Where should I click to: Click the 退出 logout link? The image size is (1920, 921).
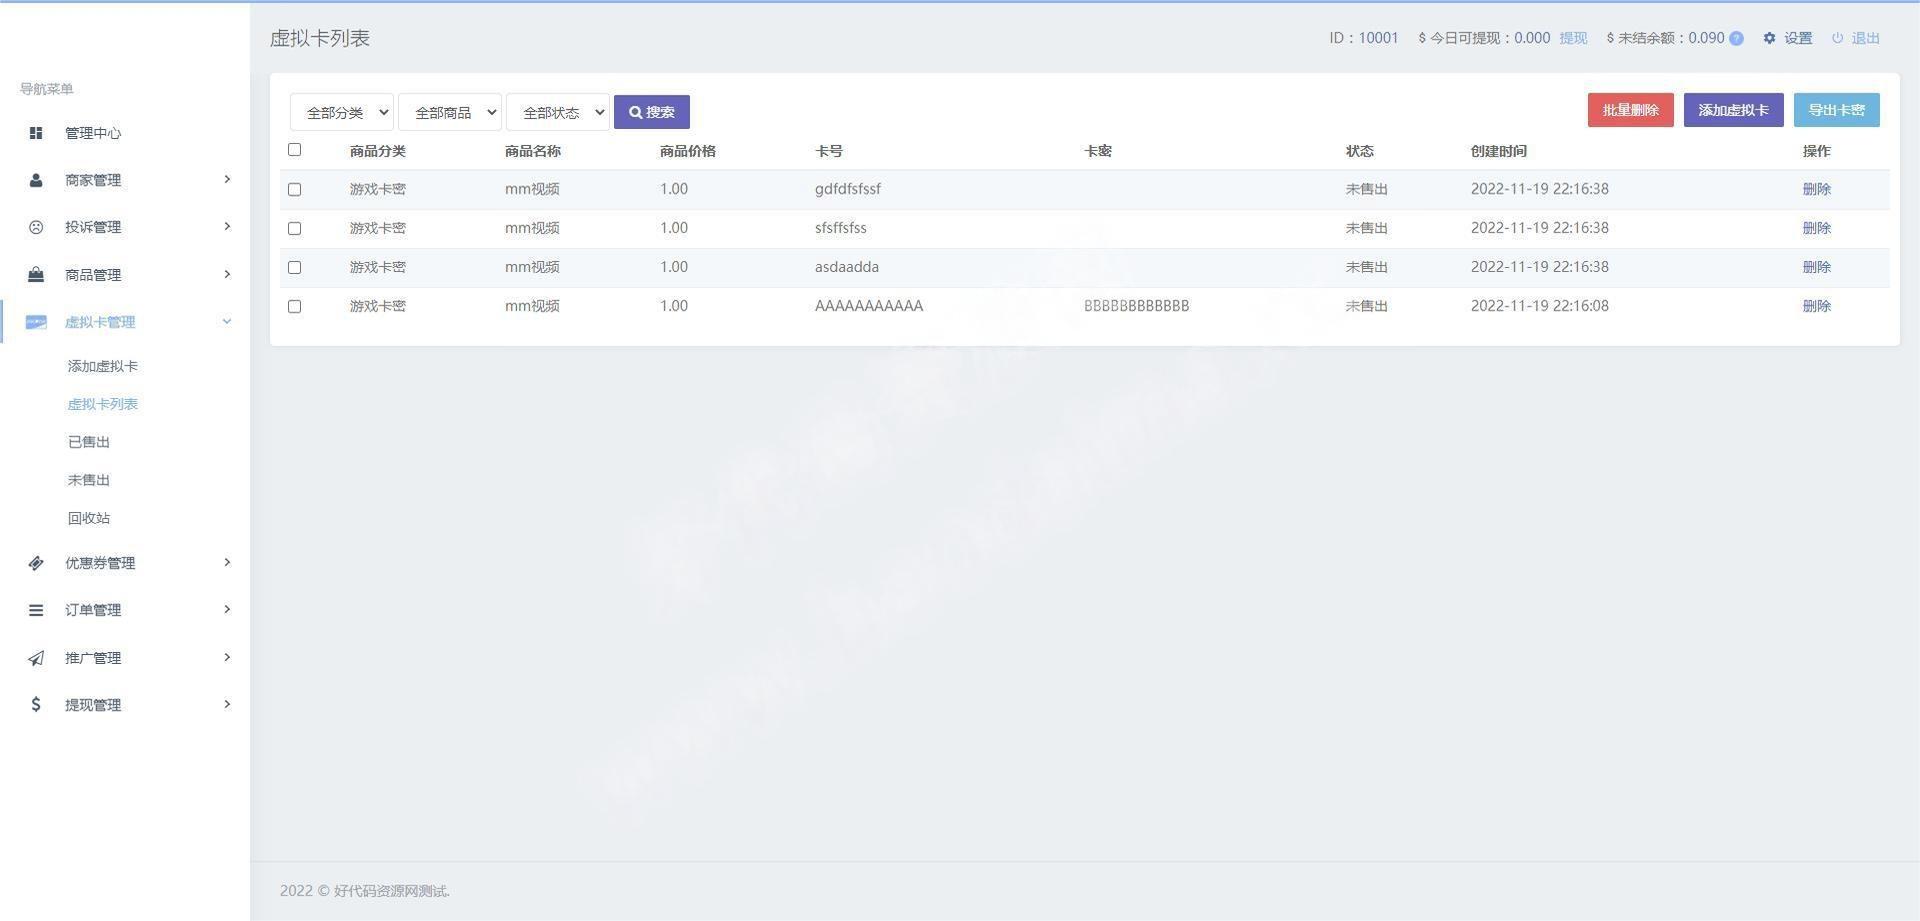1866,38
